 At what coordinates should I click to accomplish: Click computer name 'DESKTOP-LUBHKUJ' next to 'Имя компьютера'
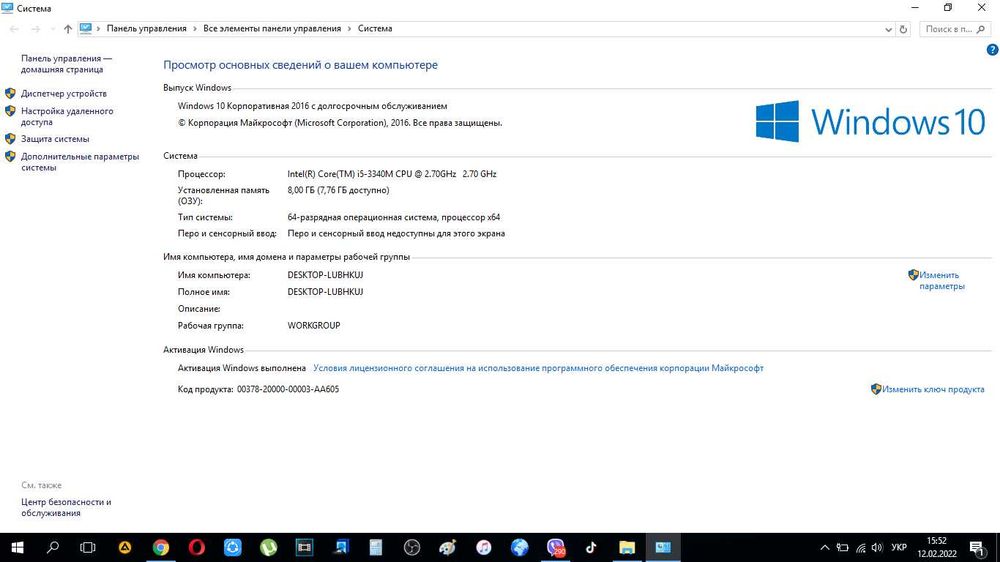pos(325,275)
